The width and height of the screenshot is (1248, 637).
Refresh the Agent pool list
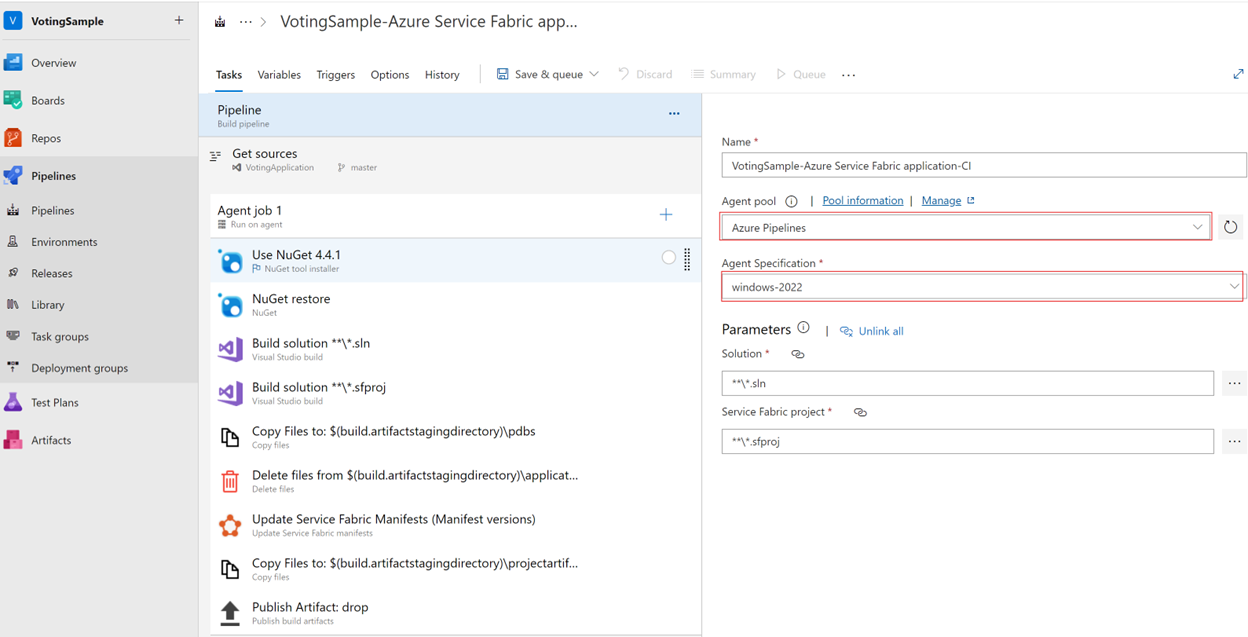(1230, 227)
